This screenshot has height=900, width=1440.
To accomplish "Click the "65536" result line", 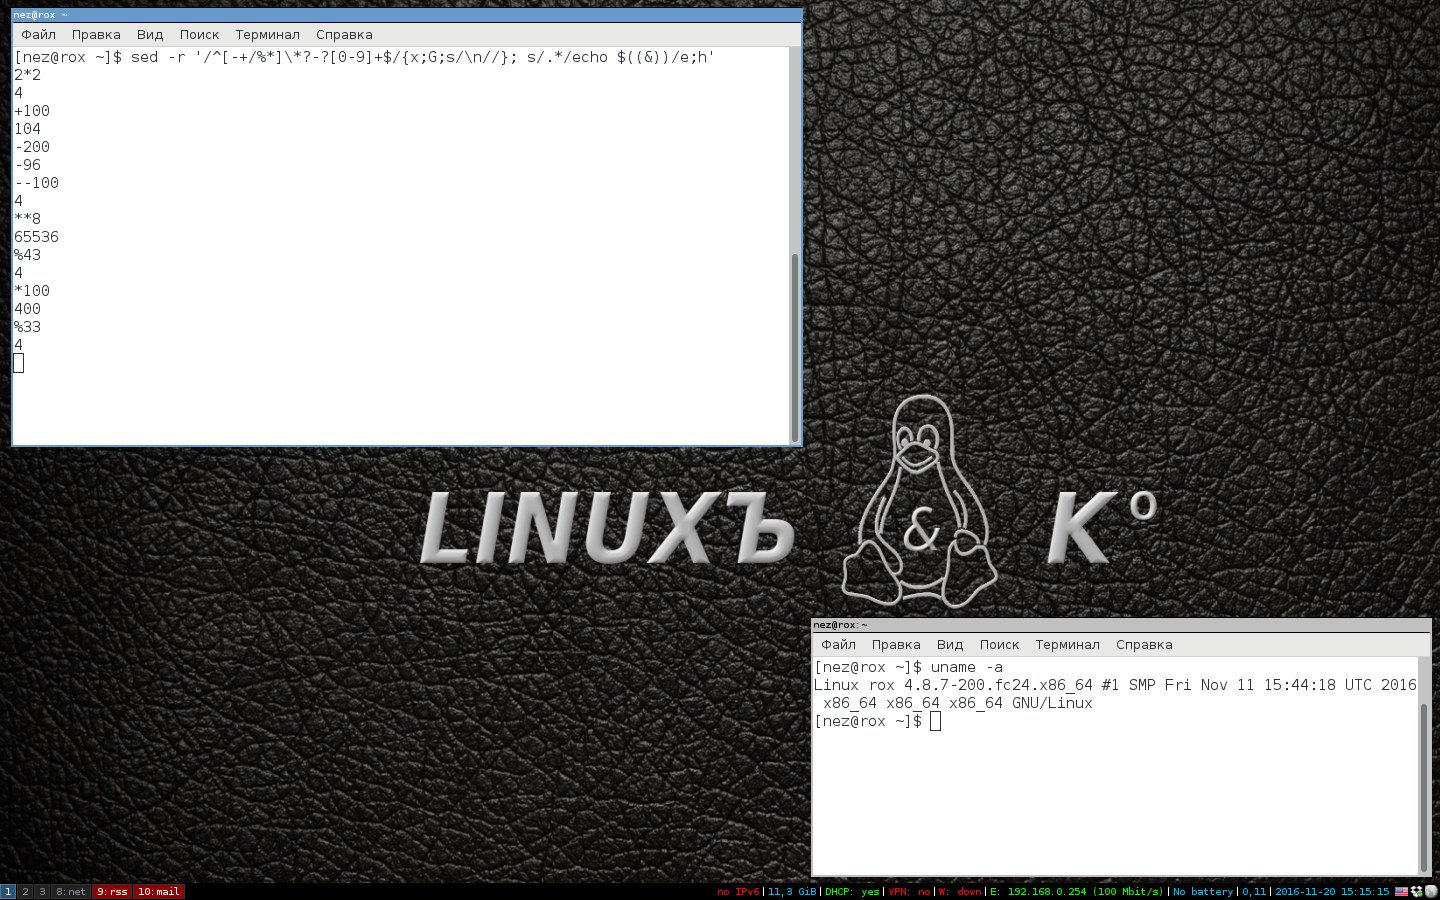I will pyautogui.click(x=36, y=237).
